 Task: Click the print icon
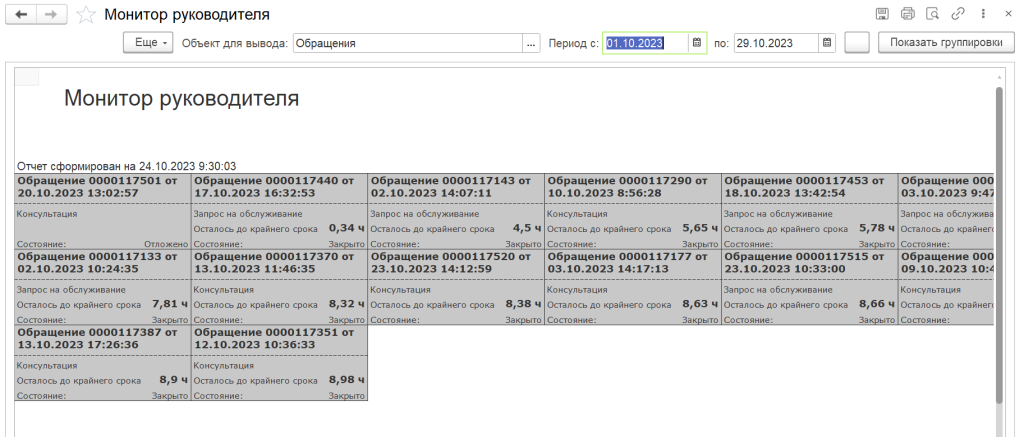907,14
